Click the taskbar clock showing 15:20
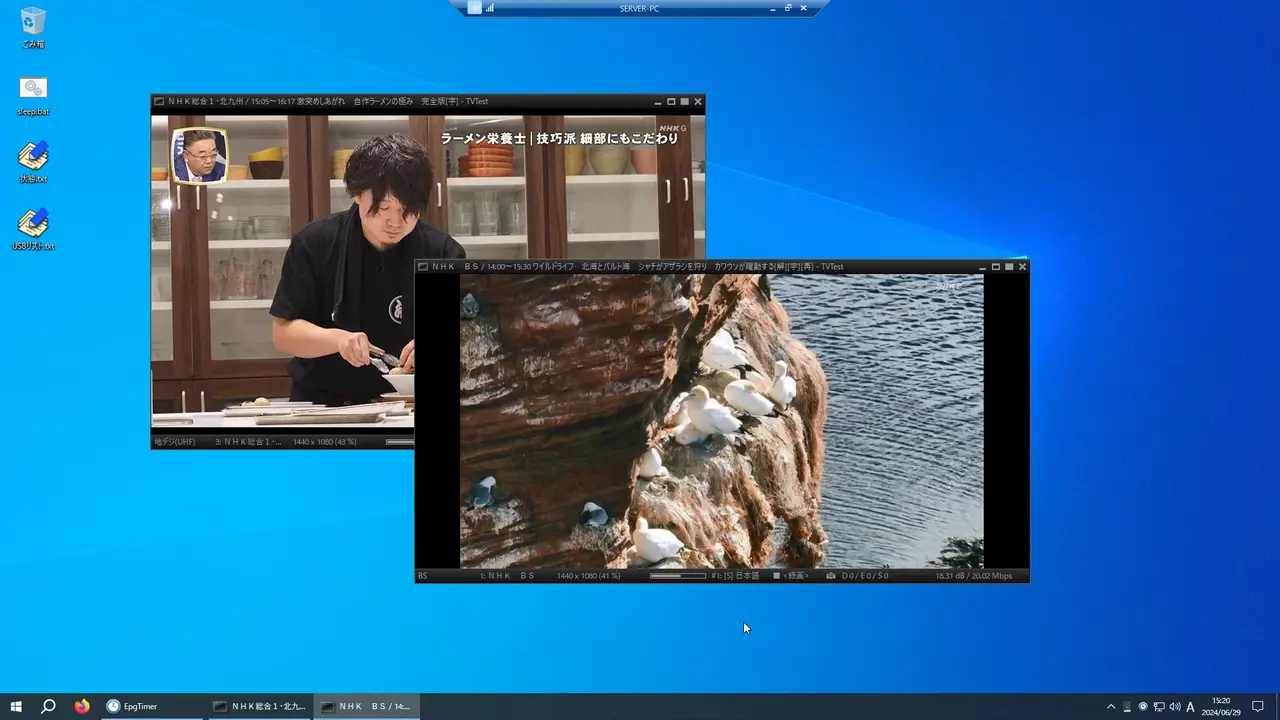This screenshot has width=1280, height=720. coord(1221,706)
